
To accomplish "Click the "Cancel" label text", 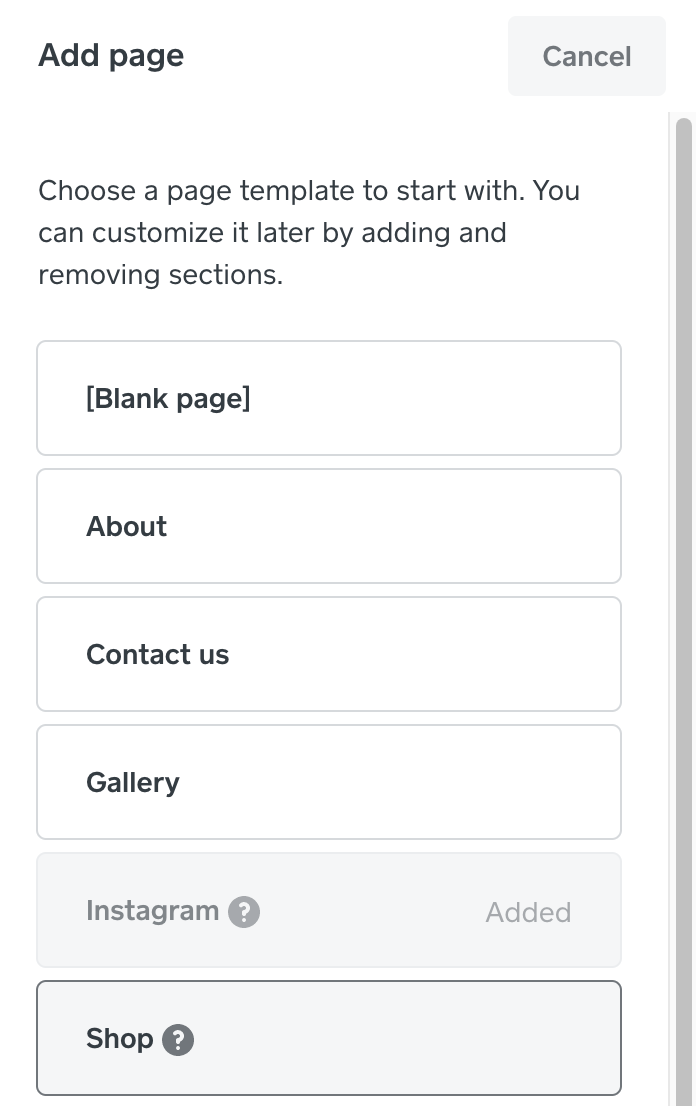I will click(586, 56).
